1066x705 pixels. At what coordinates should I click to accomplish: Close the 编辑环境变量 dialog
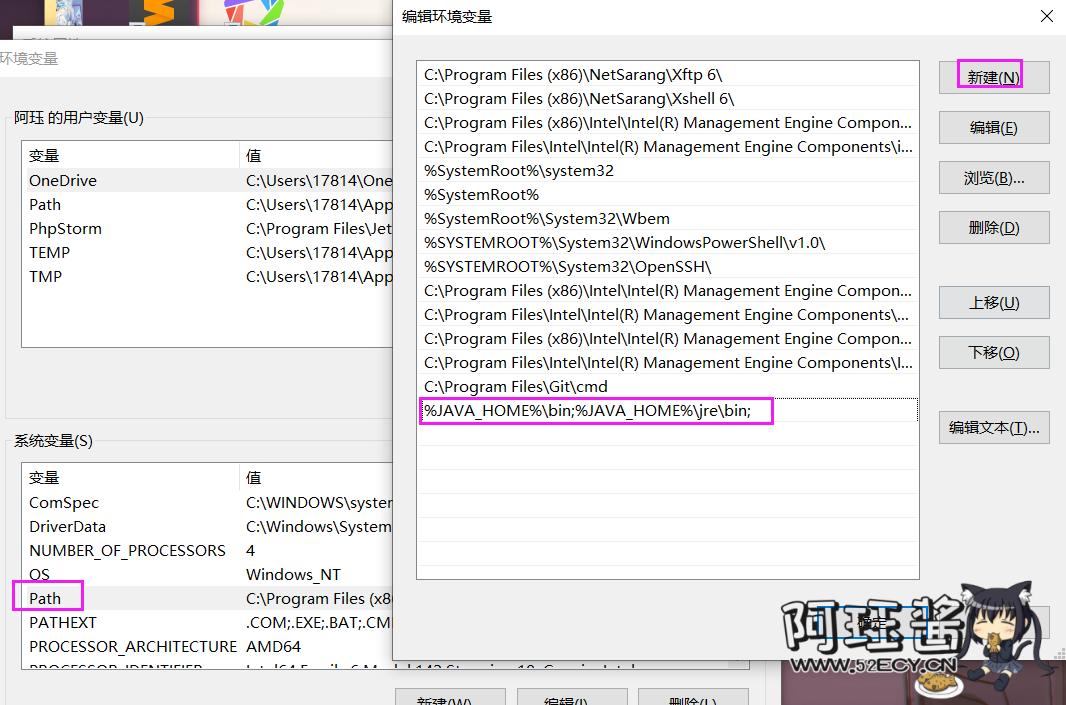coord(1047,16)
